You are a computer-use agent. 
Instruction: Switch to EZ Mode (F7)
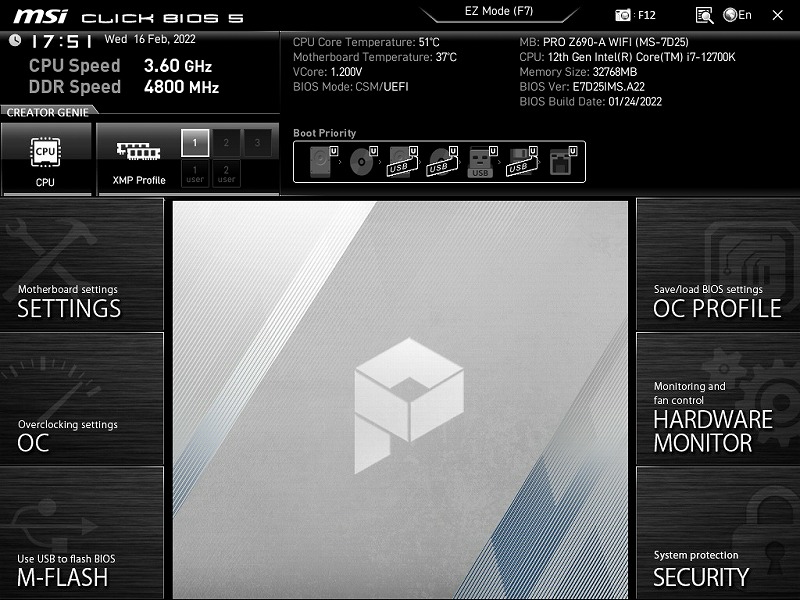point(499,12)
